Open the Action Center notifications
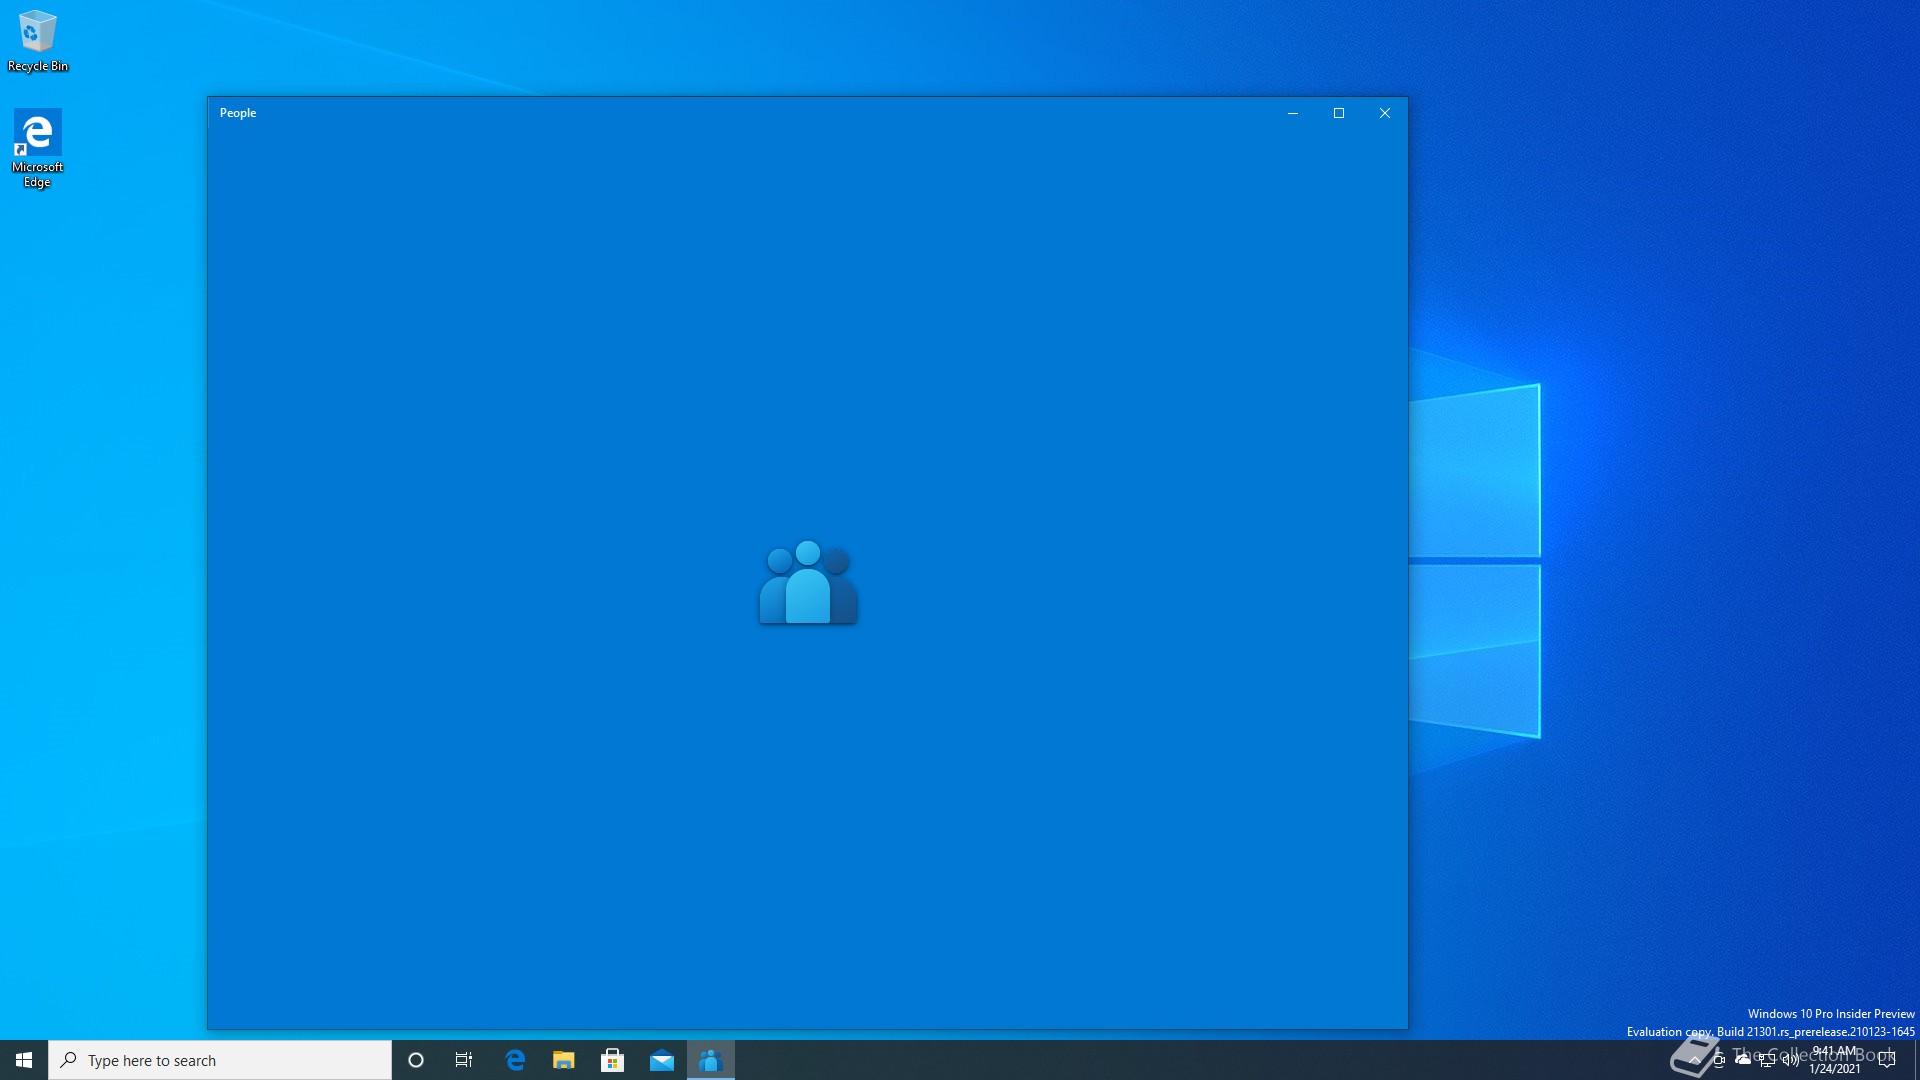Screen dimensions: 1920x1080 [x=1887, y=1060]
